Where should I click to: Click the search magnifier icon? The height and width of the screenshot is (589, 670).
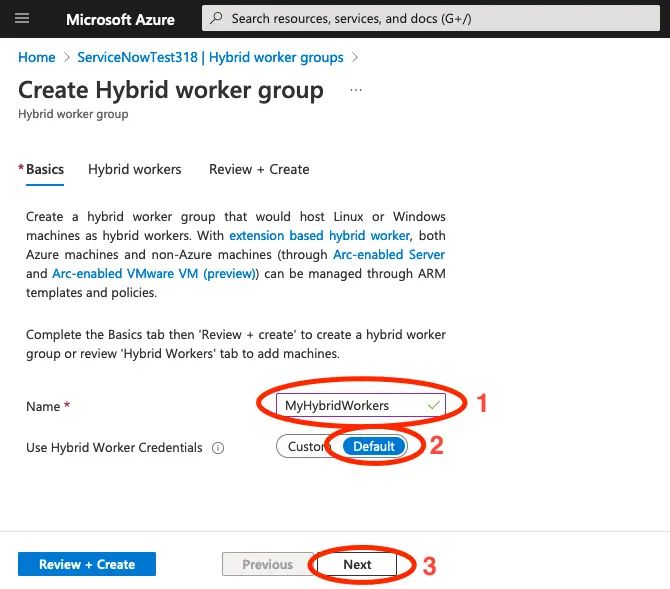click(x=217, y=18)
